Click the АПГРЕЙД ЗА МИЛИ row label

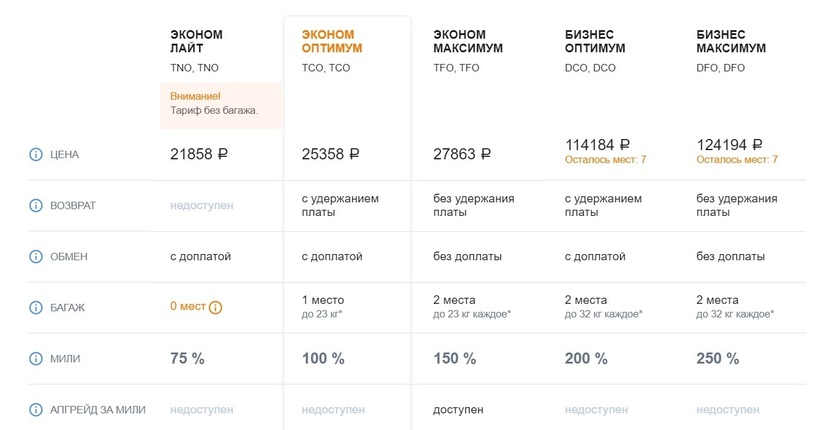point(97,410)
